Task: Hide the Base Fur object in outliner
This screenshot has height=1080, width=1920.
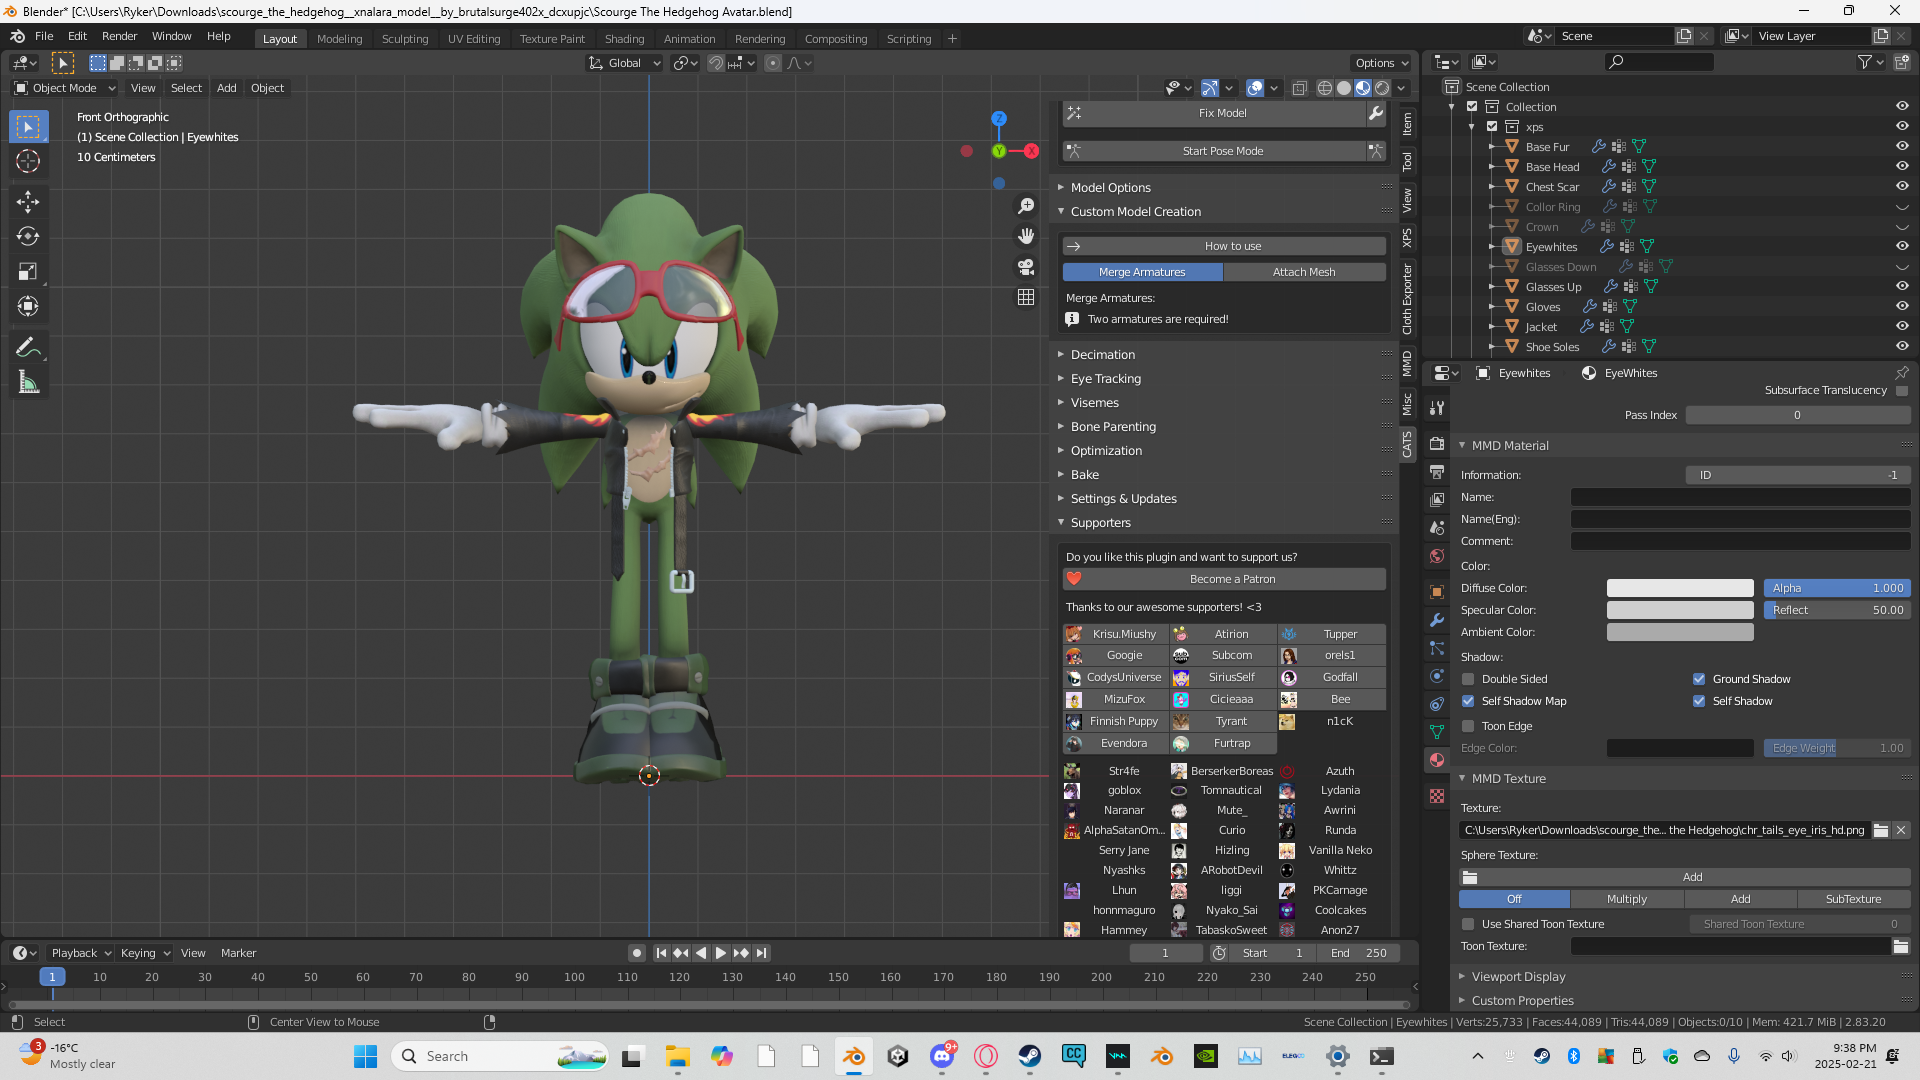Action: pyautogui.click(x=1902, y=146)
